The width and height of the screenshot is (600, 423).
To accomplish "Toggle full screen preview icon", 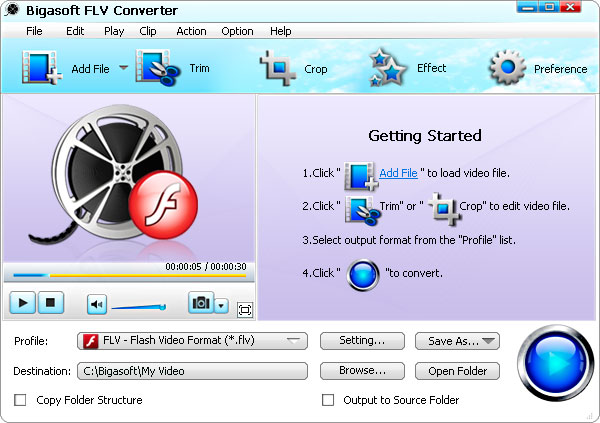I will click(x=245, y=309).
